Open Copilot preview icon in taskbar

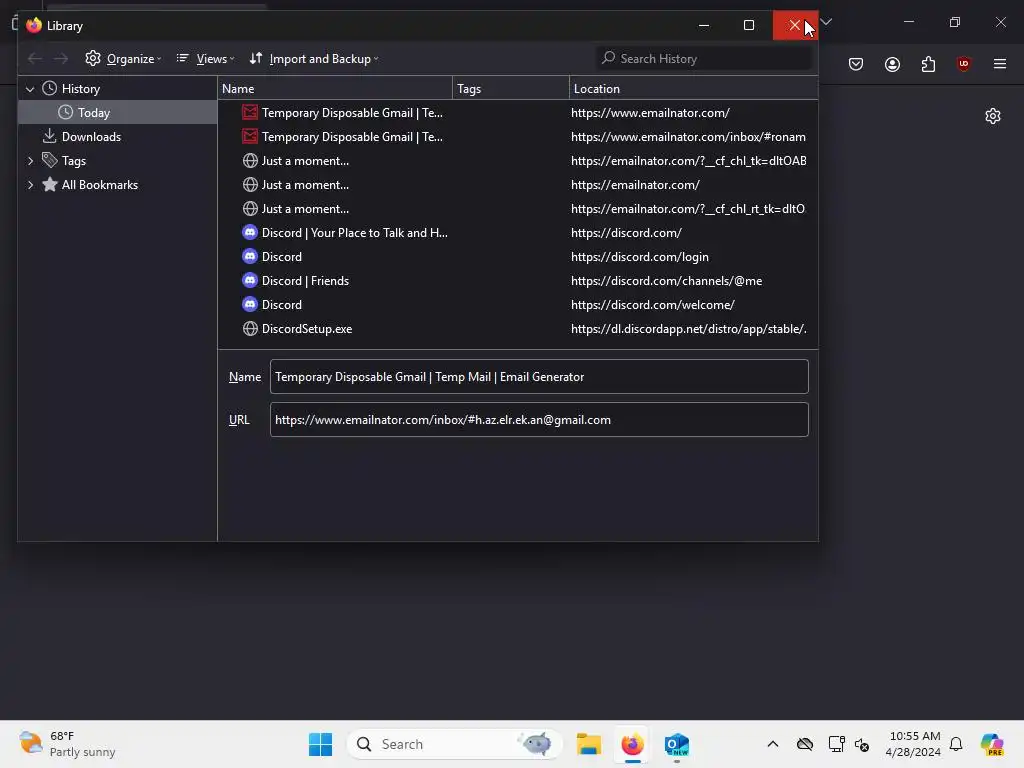(x=992, y=744)
